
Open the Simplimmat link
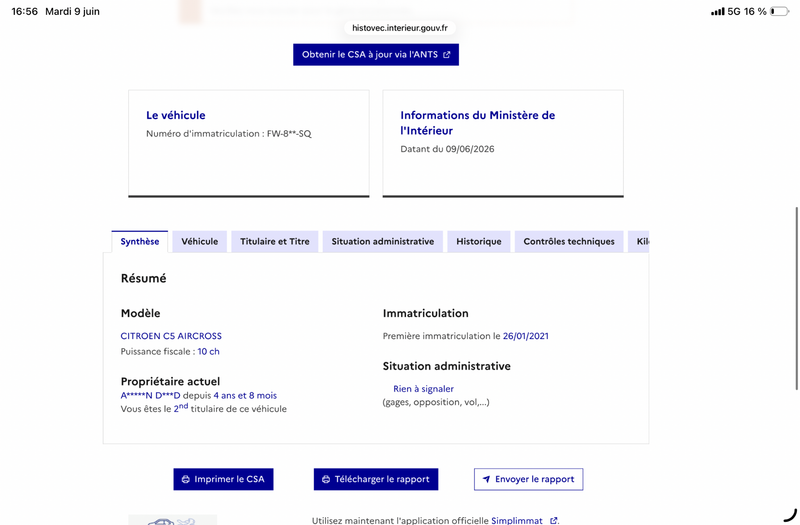[x=517, y=520]
